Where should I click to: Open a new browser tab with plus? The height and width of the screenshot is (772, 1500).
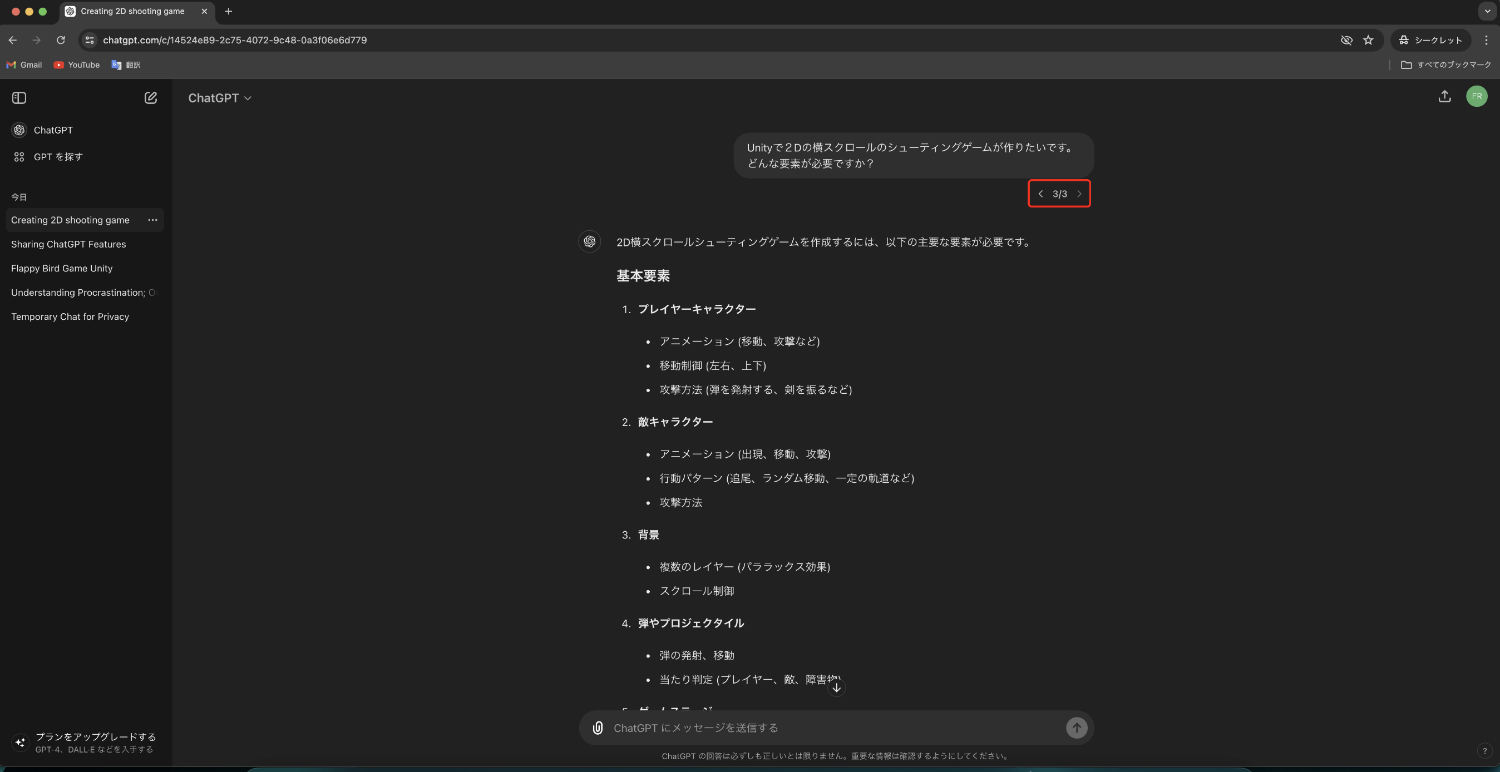coord(228,11)
